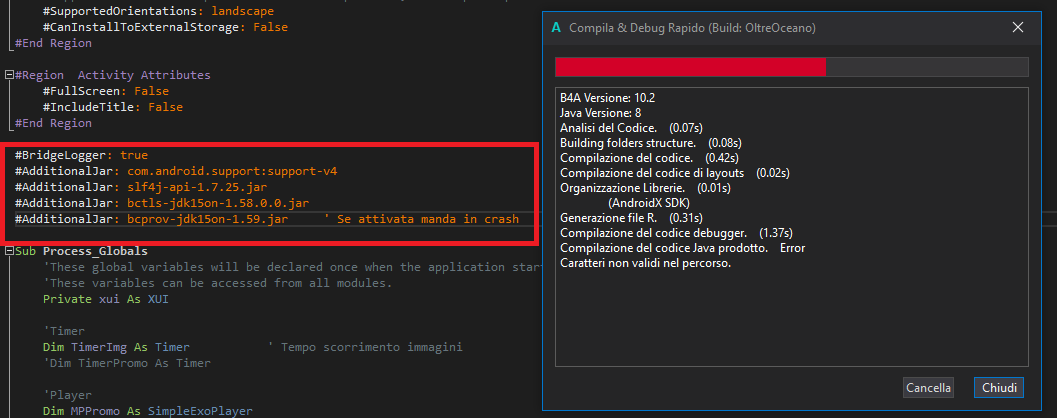Image resolution: width=1057 pixels, height=418 pixels.
Task: Click the B4A logo icon in dialog title
Action: tap(556, 27)
